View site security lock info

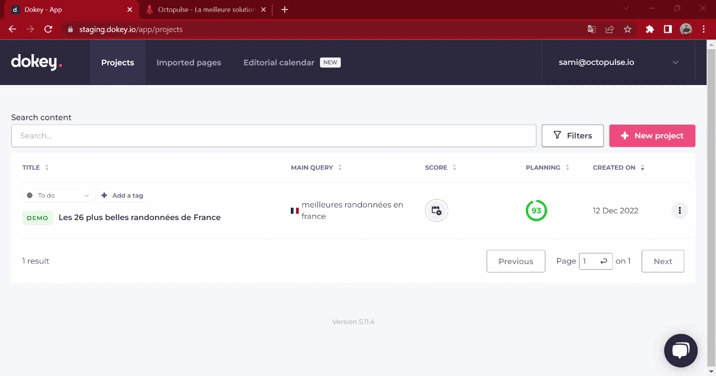(x=70, y=29)
